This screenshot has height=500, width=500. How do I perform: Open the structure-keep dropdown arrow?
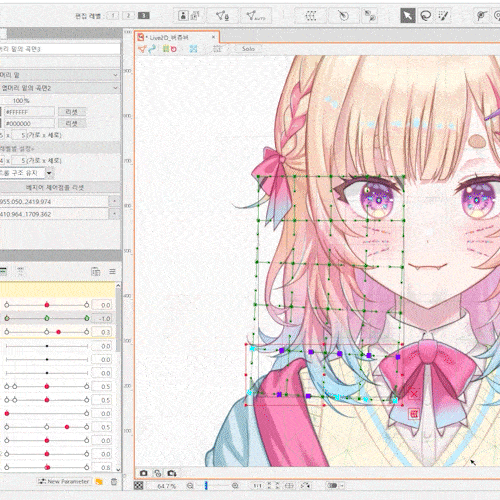coord(49,173)
